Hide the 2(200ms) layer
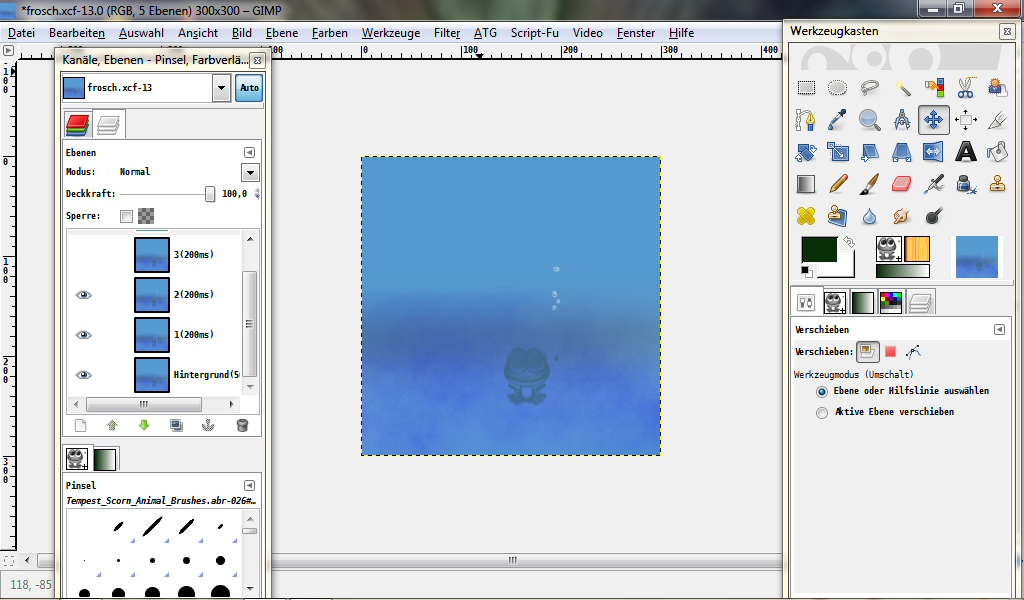1024x600 pixels. (x=84, y=295)
